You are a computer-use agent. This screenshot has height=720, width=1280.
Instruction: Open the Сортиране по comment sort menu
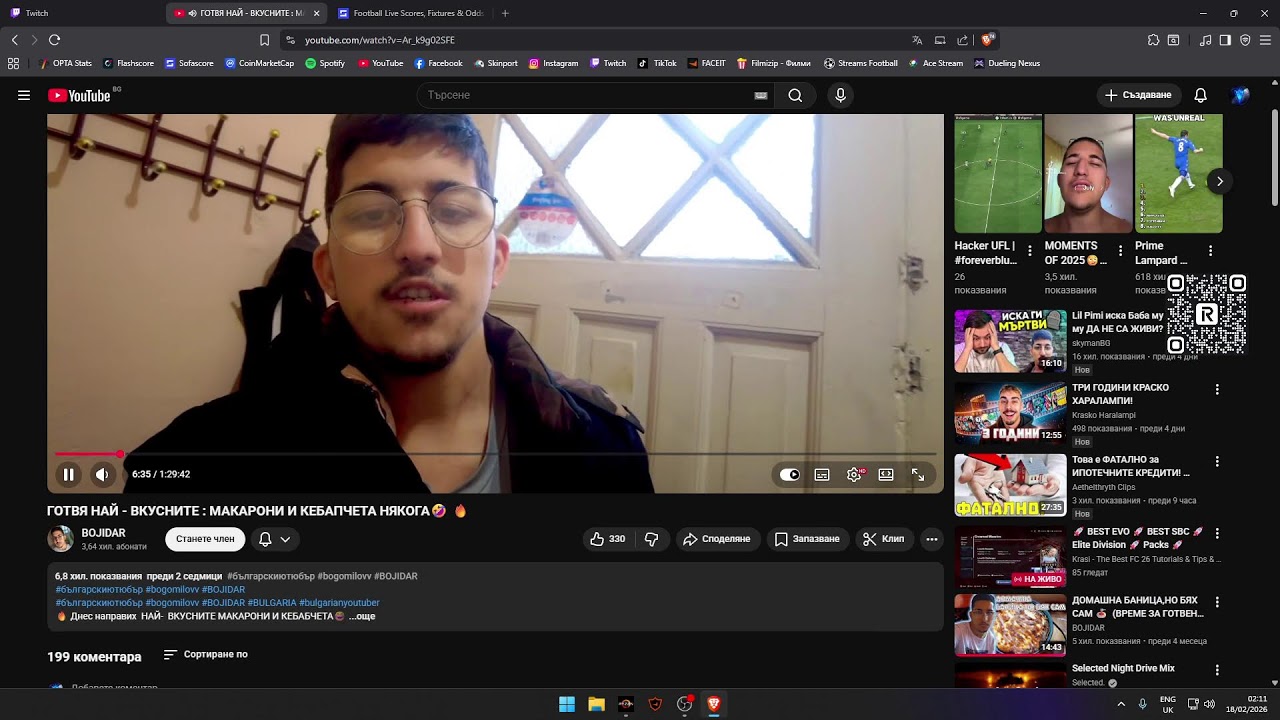pyautogui.click(x=206, y=655)
